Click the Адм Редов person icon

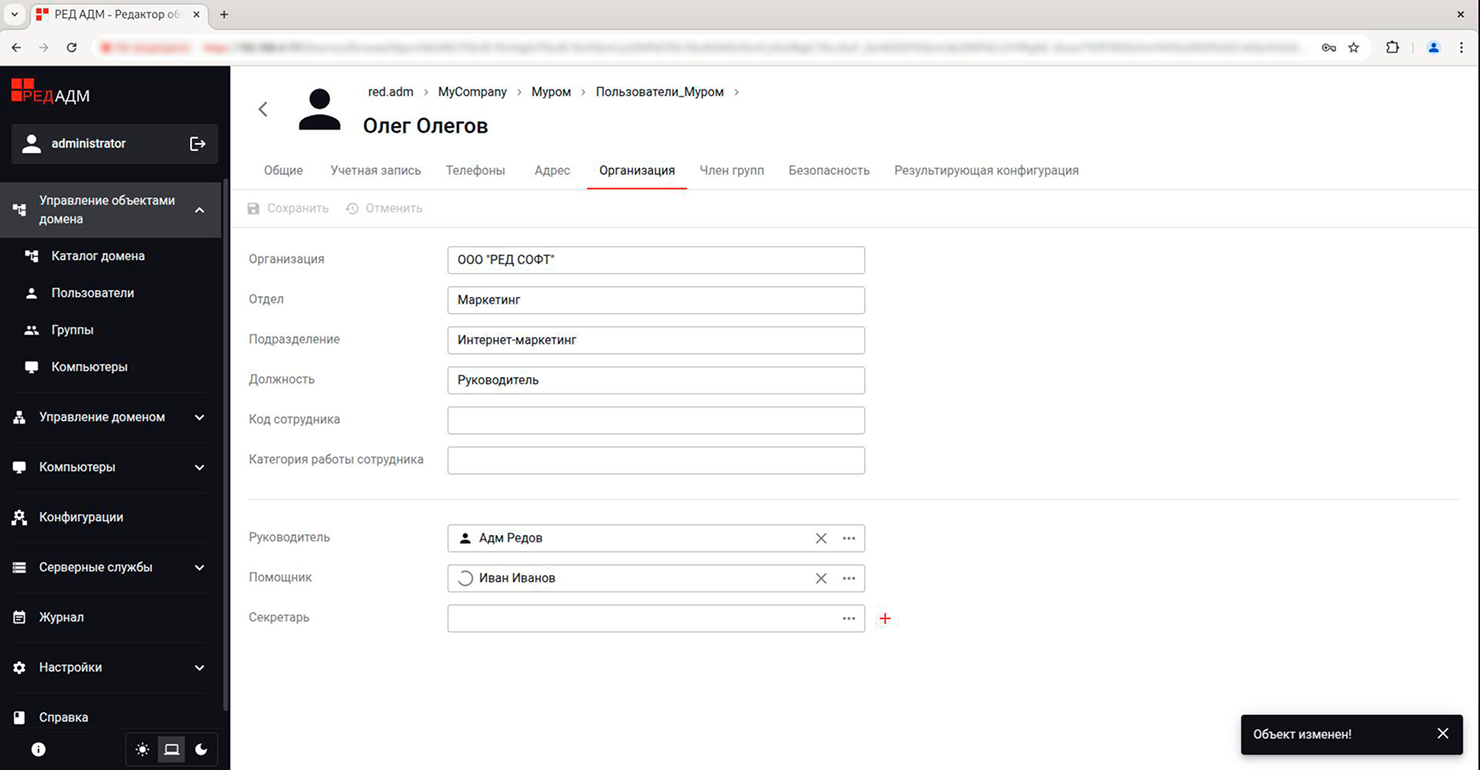tap(465, 538)
